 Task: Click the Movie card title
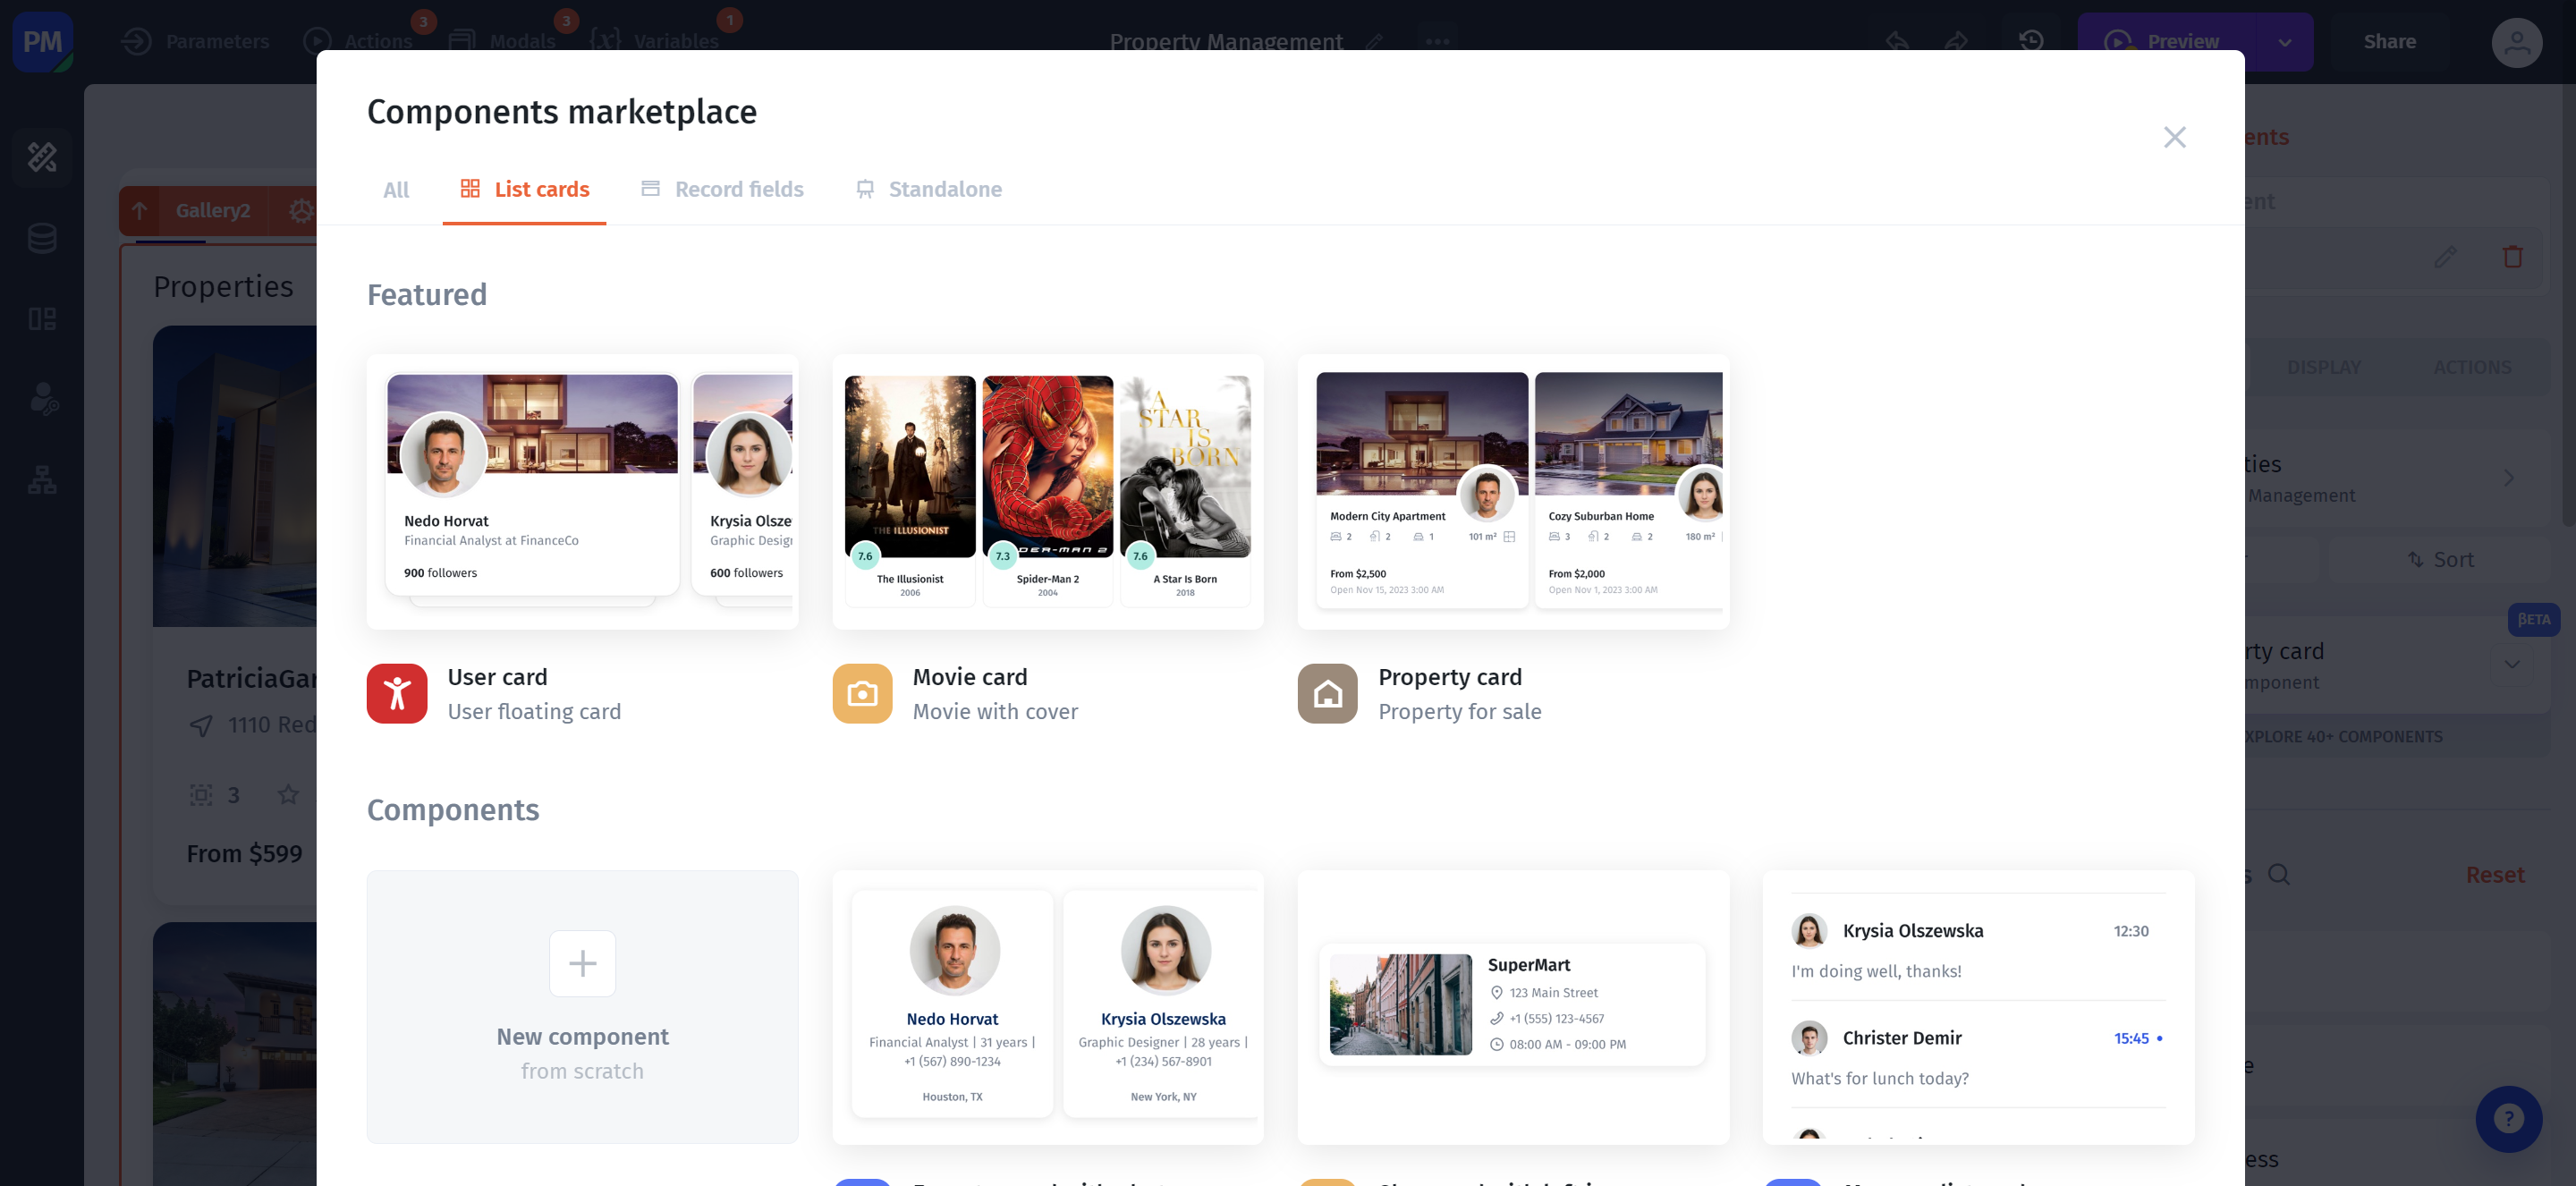pos(969,677)
